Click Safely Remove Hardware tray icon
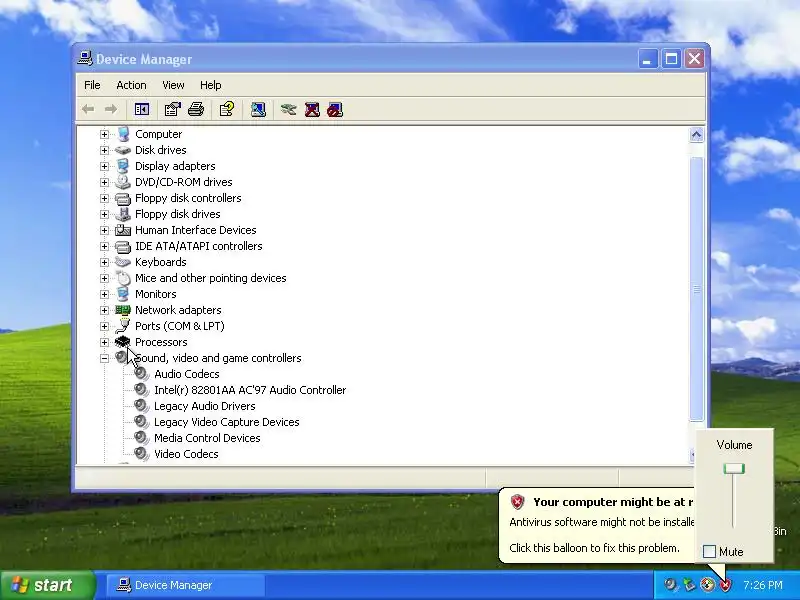The image size is (800, 600). (689, 584)
